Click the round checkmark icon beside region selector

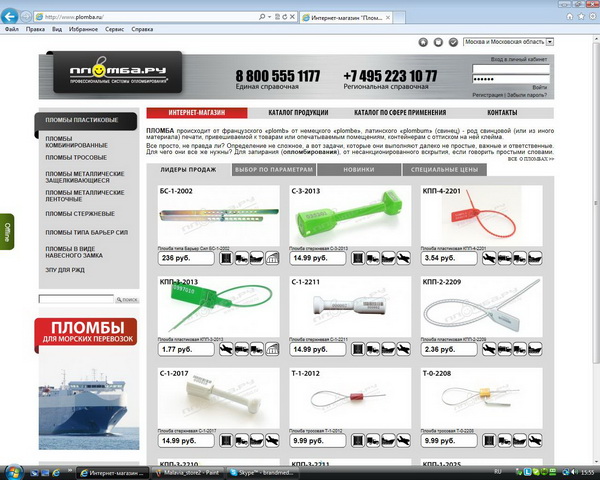(x=453, y=42)
